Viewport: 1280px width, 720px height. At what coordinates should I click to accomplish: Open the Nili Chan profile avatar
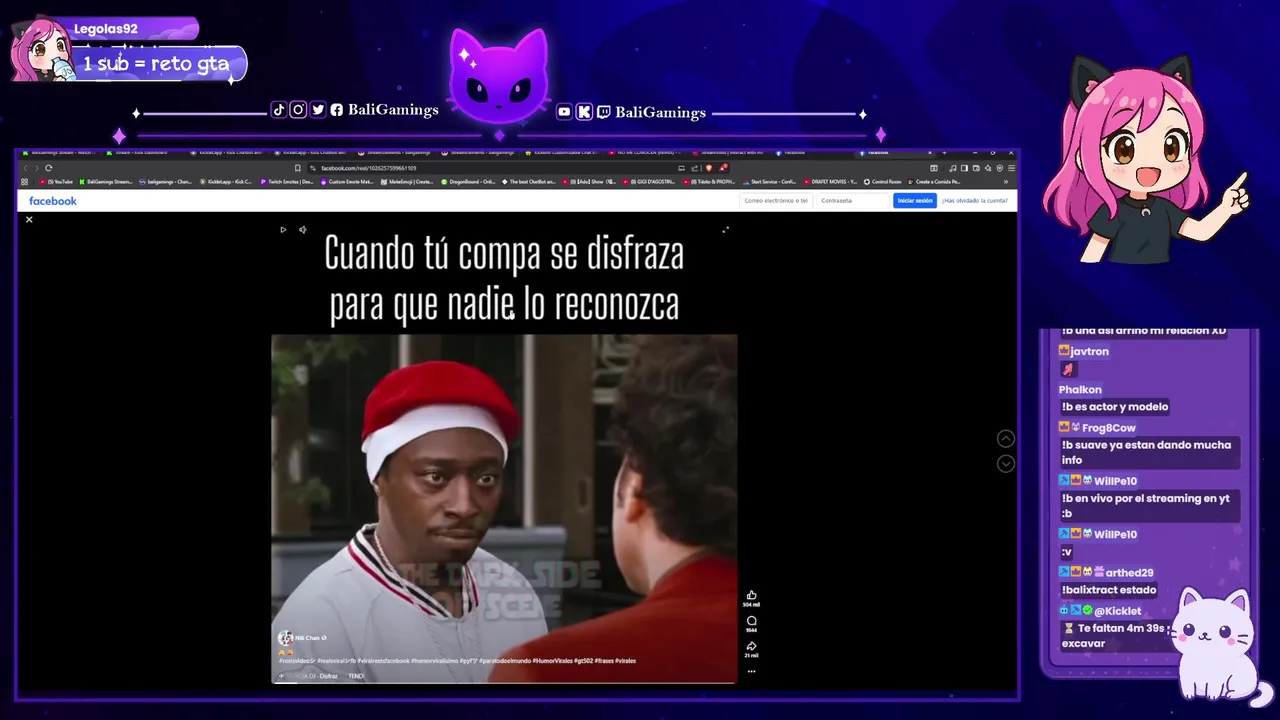(x=286, y=638)
